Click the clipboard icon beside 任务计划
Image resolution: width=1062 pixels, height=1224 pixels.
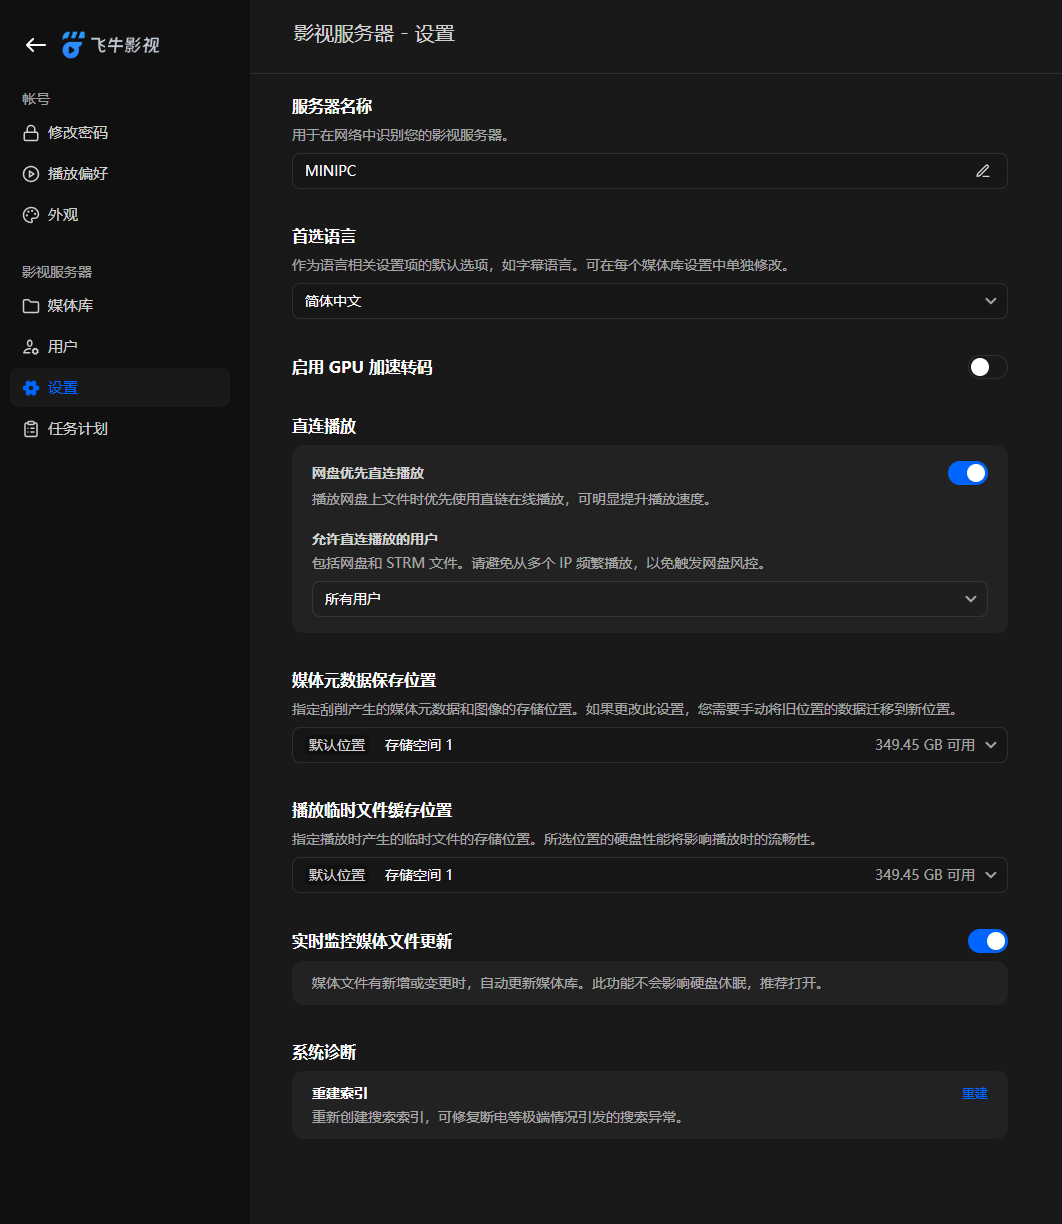31,429
